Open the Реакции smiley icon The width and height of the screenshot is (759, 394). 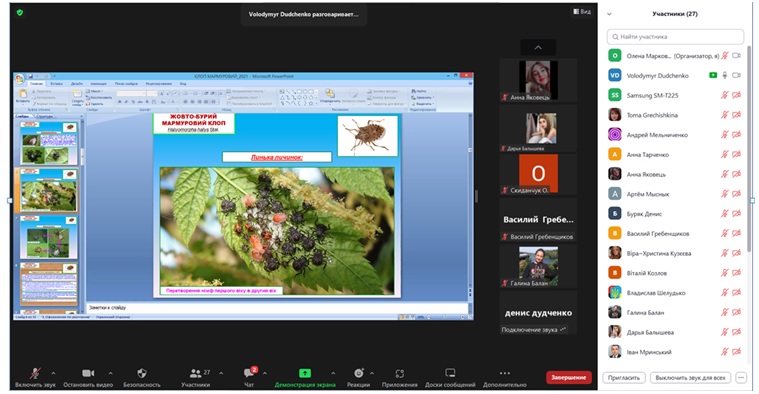359,373
